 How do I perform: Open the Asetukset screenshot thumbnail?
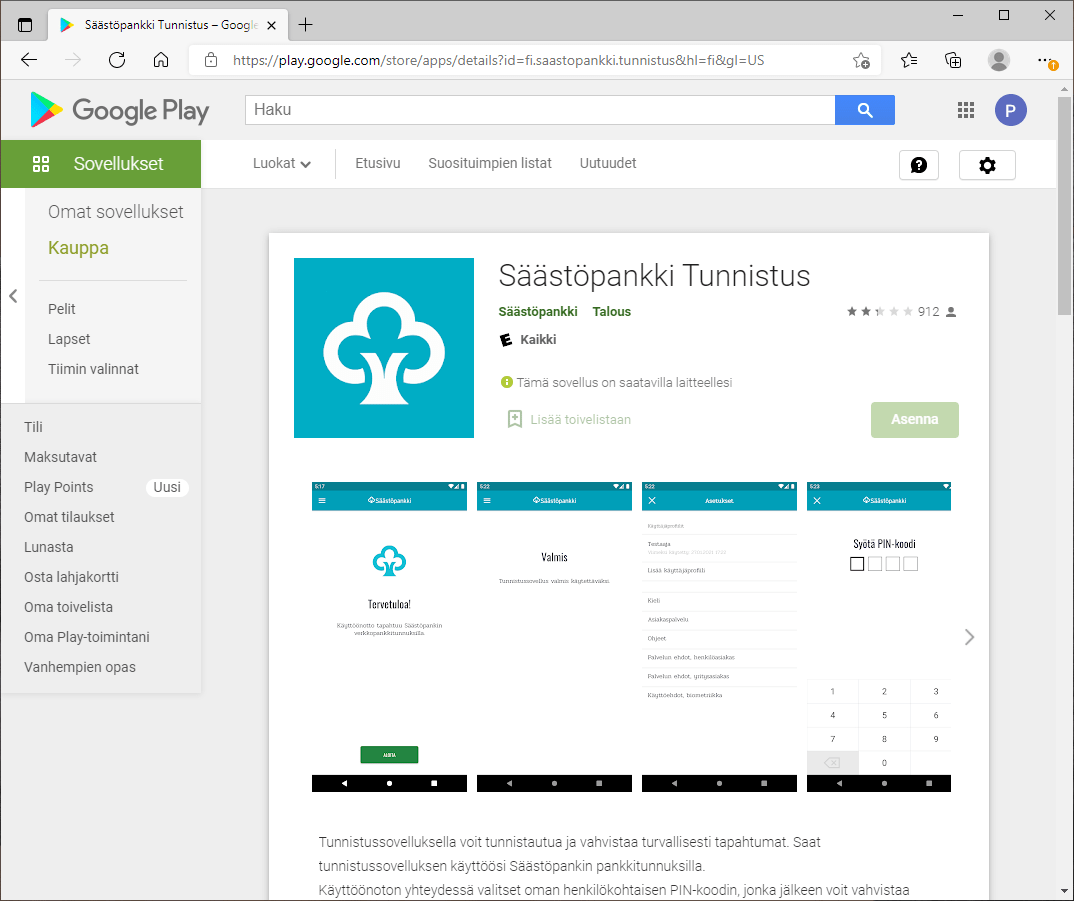tap(719, 637)
